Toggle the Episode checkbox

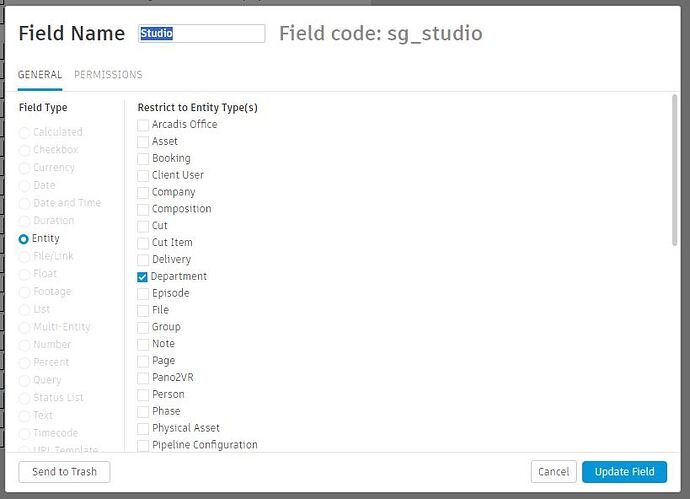click(143, 294)
